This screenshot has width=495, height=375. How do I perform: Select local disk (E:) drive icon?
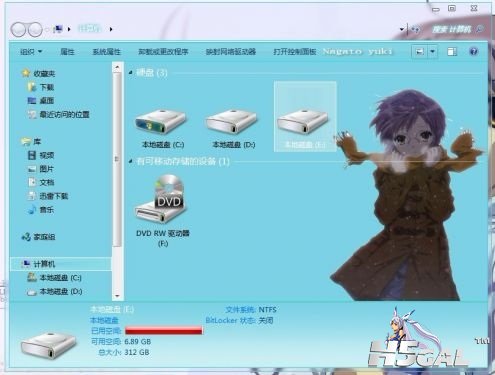pyautogui.click(x=303, y=122)
